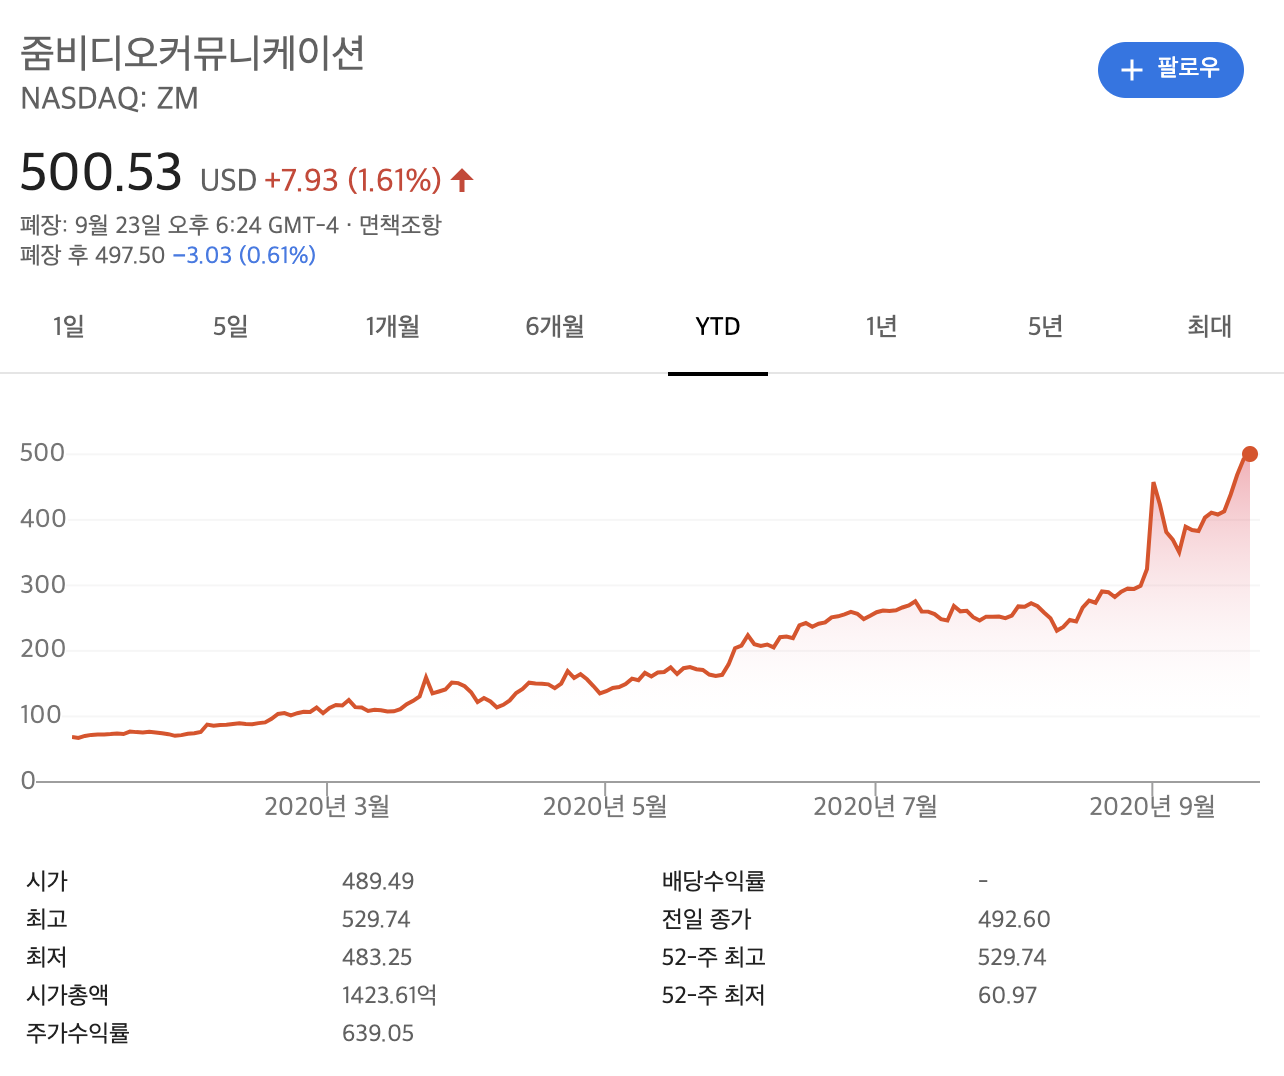Click the 최저 value 483.25
The width and height of the screenshot is (1284, 1076).
(377, 957)
